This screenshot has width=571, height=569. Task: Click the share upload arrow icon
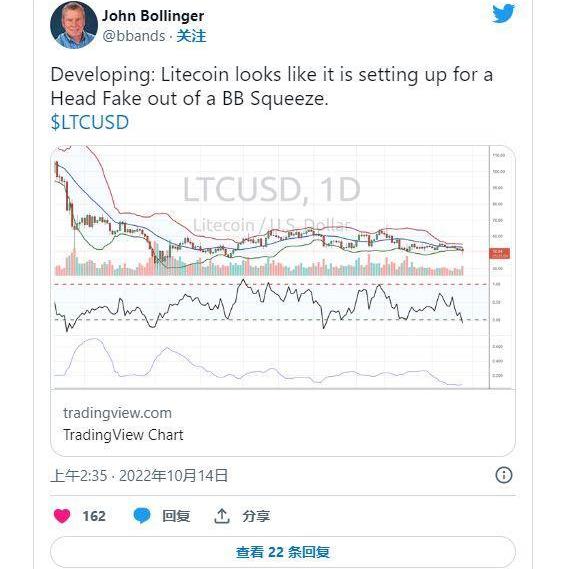click(x=222, y=516)
